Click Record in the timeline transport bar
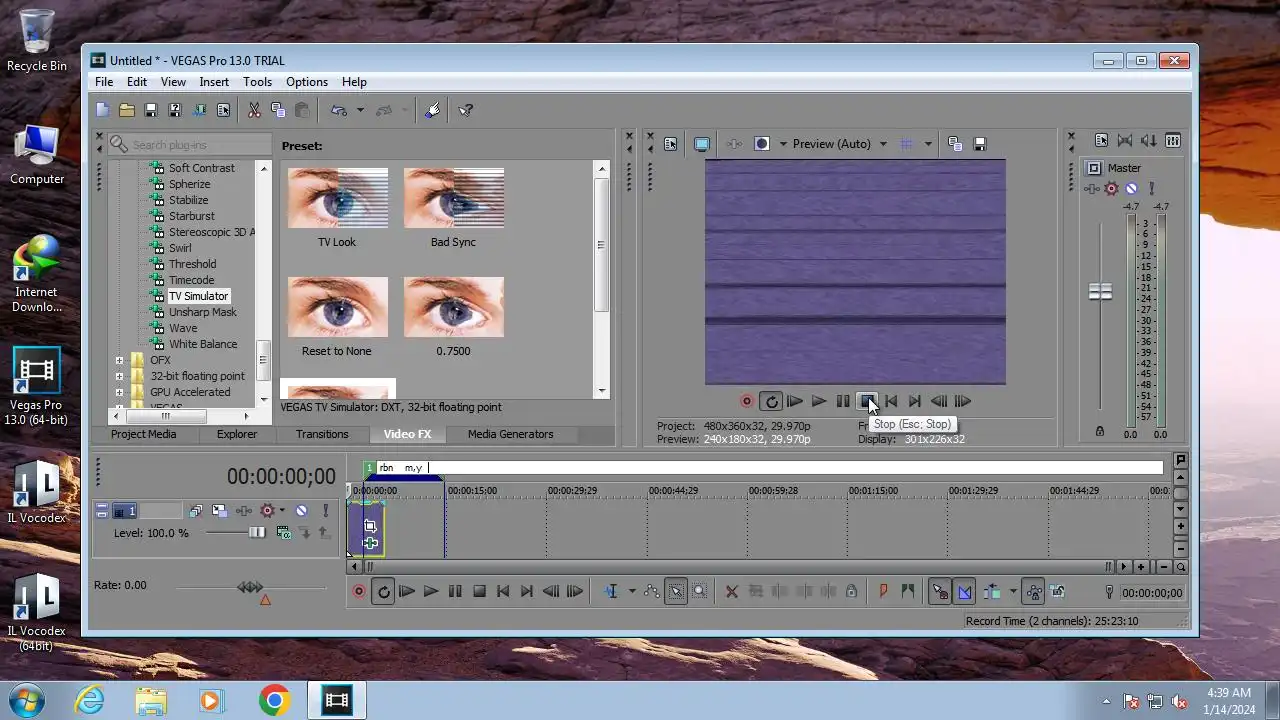Image resolution: width=1280 pixels, height=720 pixels. (x=359, y=592)
